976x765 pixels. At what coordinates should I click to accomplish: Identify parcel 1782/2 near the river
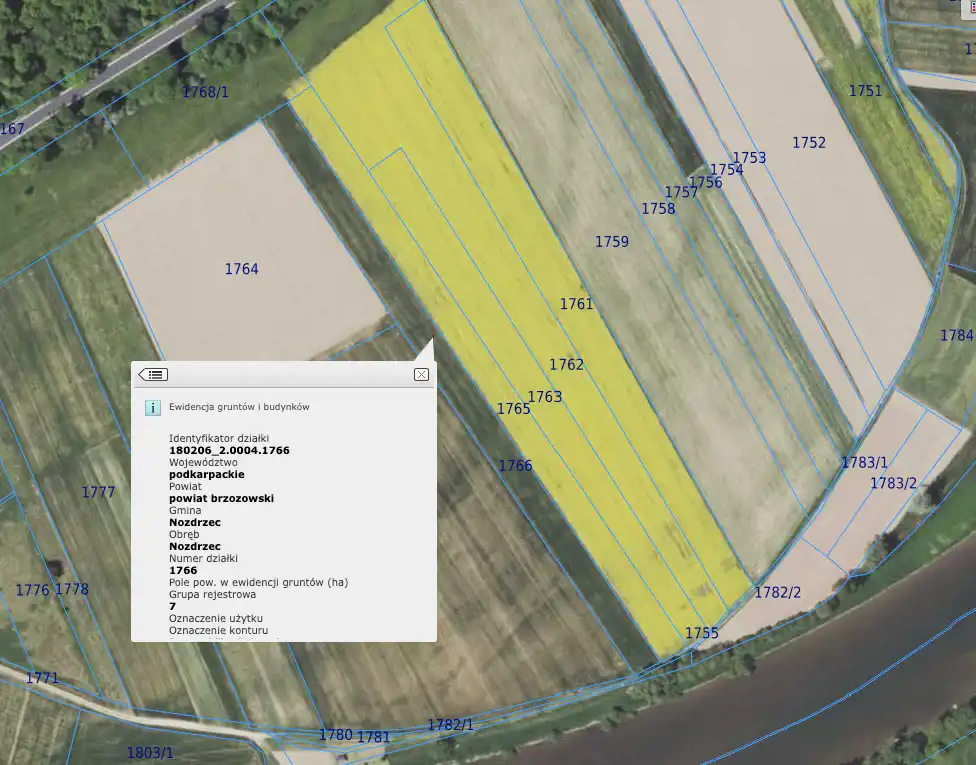[x=777, y=592]
